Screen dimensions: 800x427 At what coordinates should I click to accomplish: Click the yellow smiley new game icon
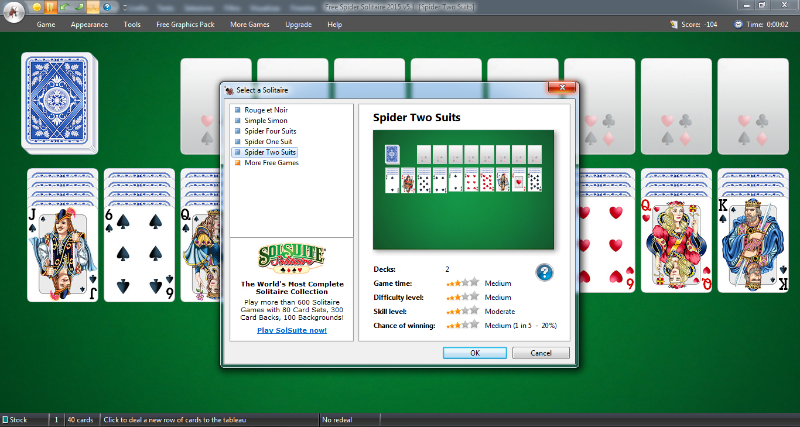pos(36,8)
